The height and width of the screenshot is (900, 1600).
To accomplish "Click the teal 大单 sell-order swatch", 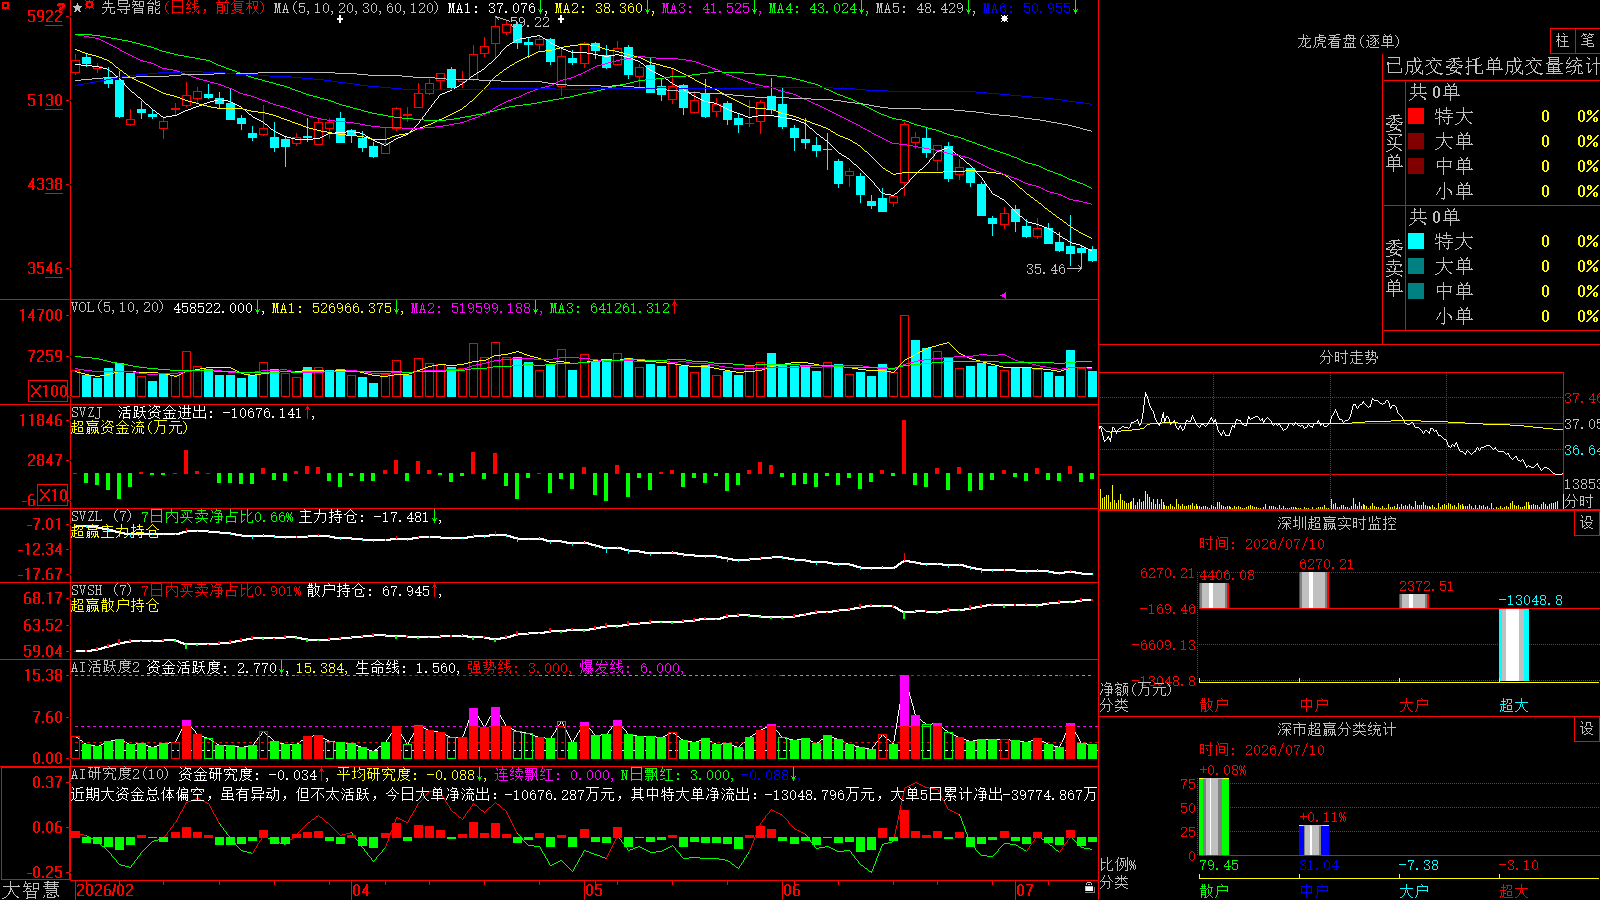I will (x=1416, y=266).
